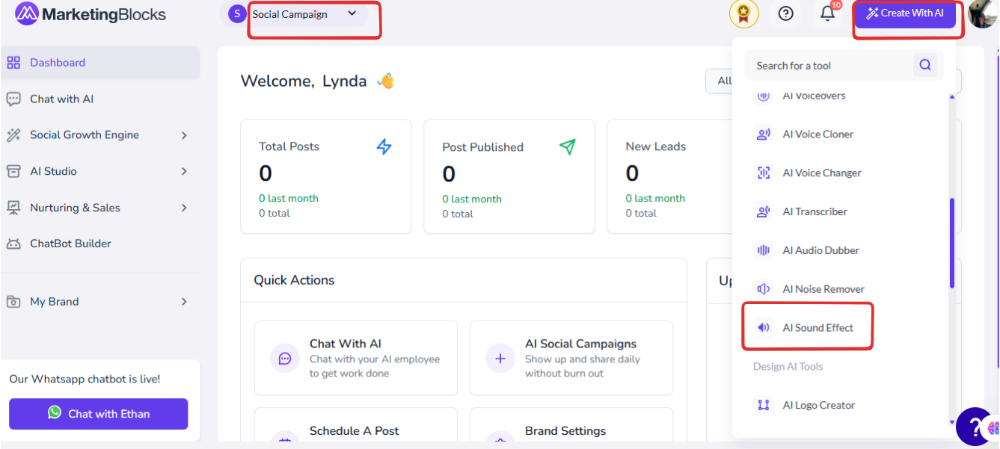Image resolution: width=1000 pixels, height=449 pixels.
Task: Click the tool list scrollbar thumb
Action: click(952, 243)
